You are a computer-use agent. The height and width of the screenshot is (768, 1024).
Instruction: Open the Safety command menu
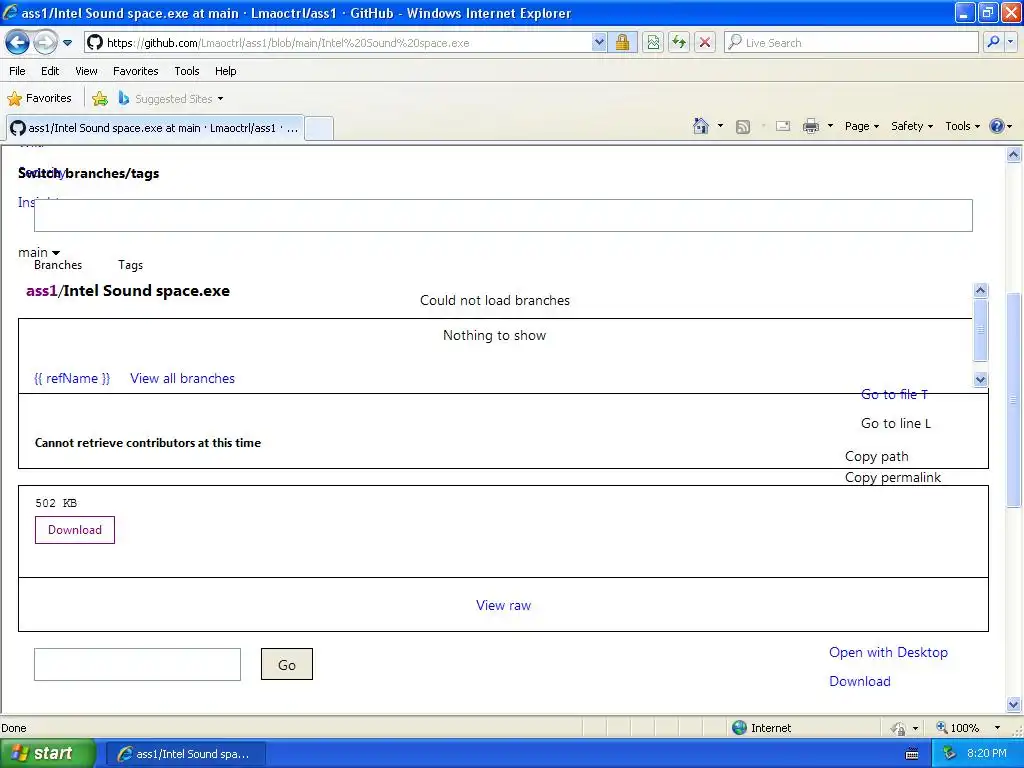(912, 126)
